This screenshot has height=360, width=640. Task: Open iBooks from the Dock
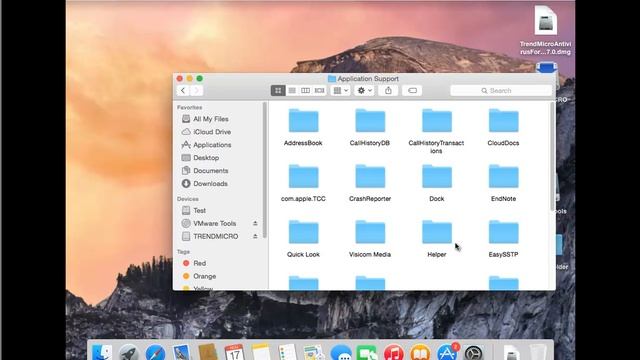pos(420,352)
